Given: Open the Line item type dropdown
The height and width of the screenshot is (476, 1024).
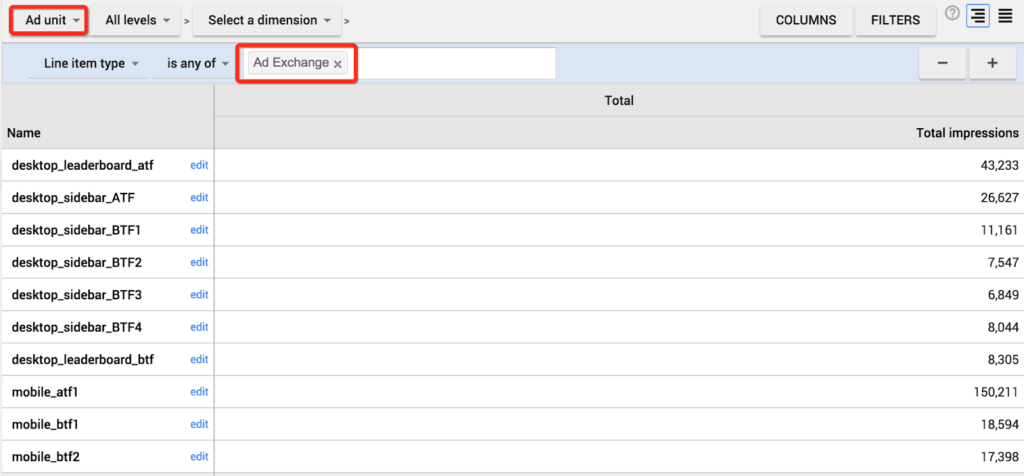Looking at the screenshot, I should click(x=88, y=64).
